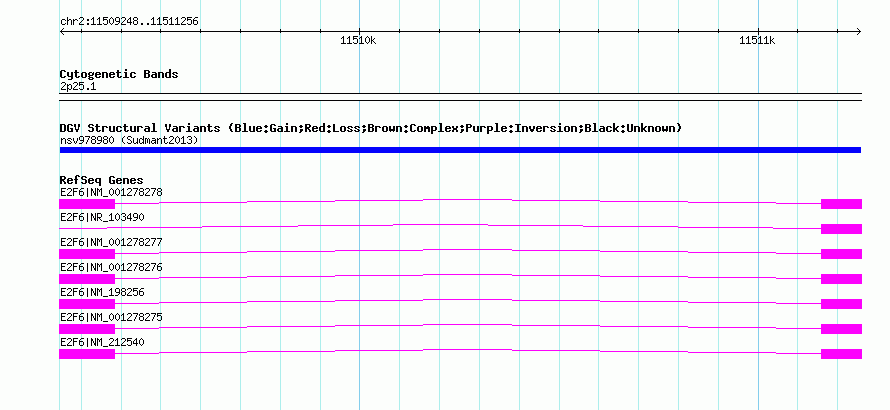Click the intron line of NM_001278278

tap(468, 199)
